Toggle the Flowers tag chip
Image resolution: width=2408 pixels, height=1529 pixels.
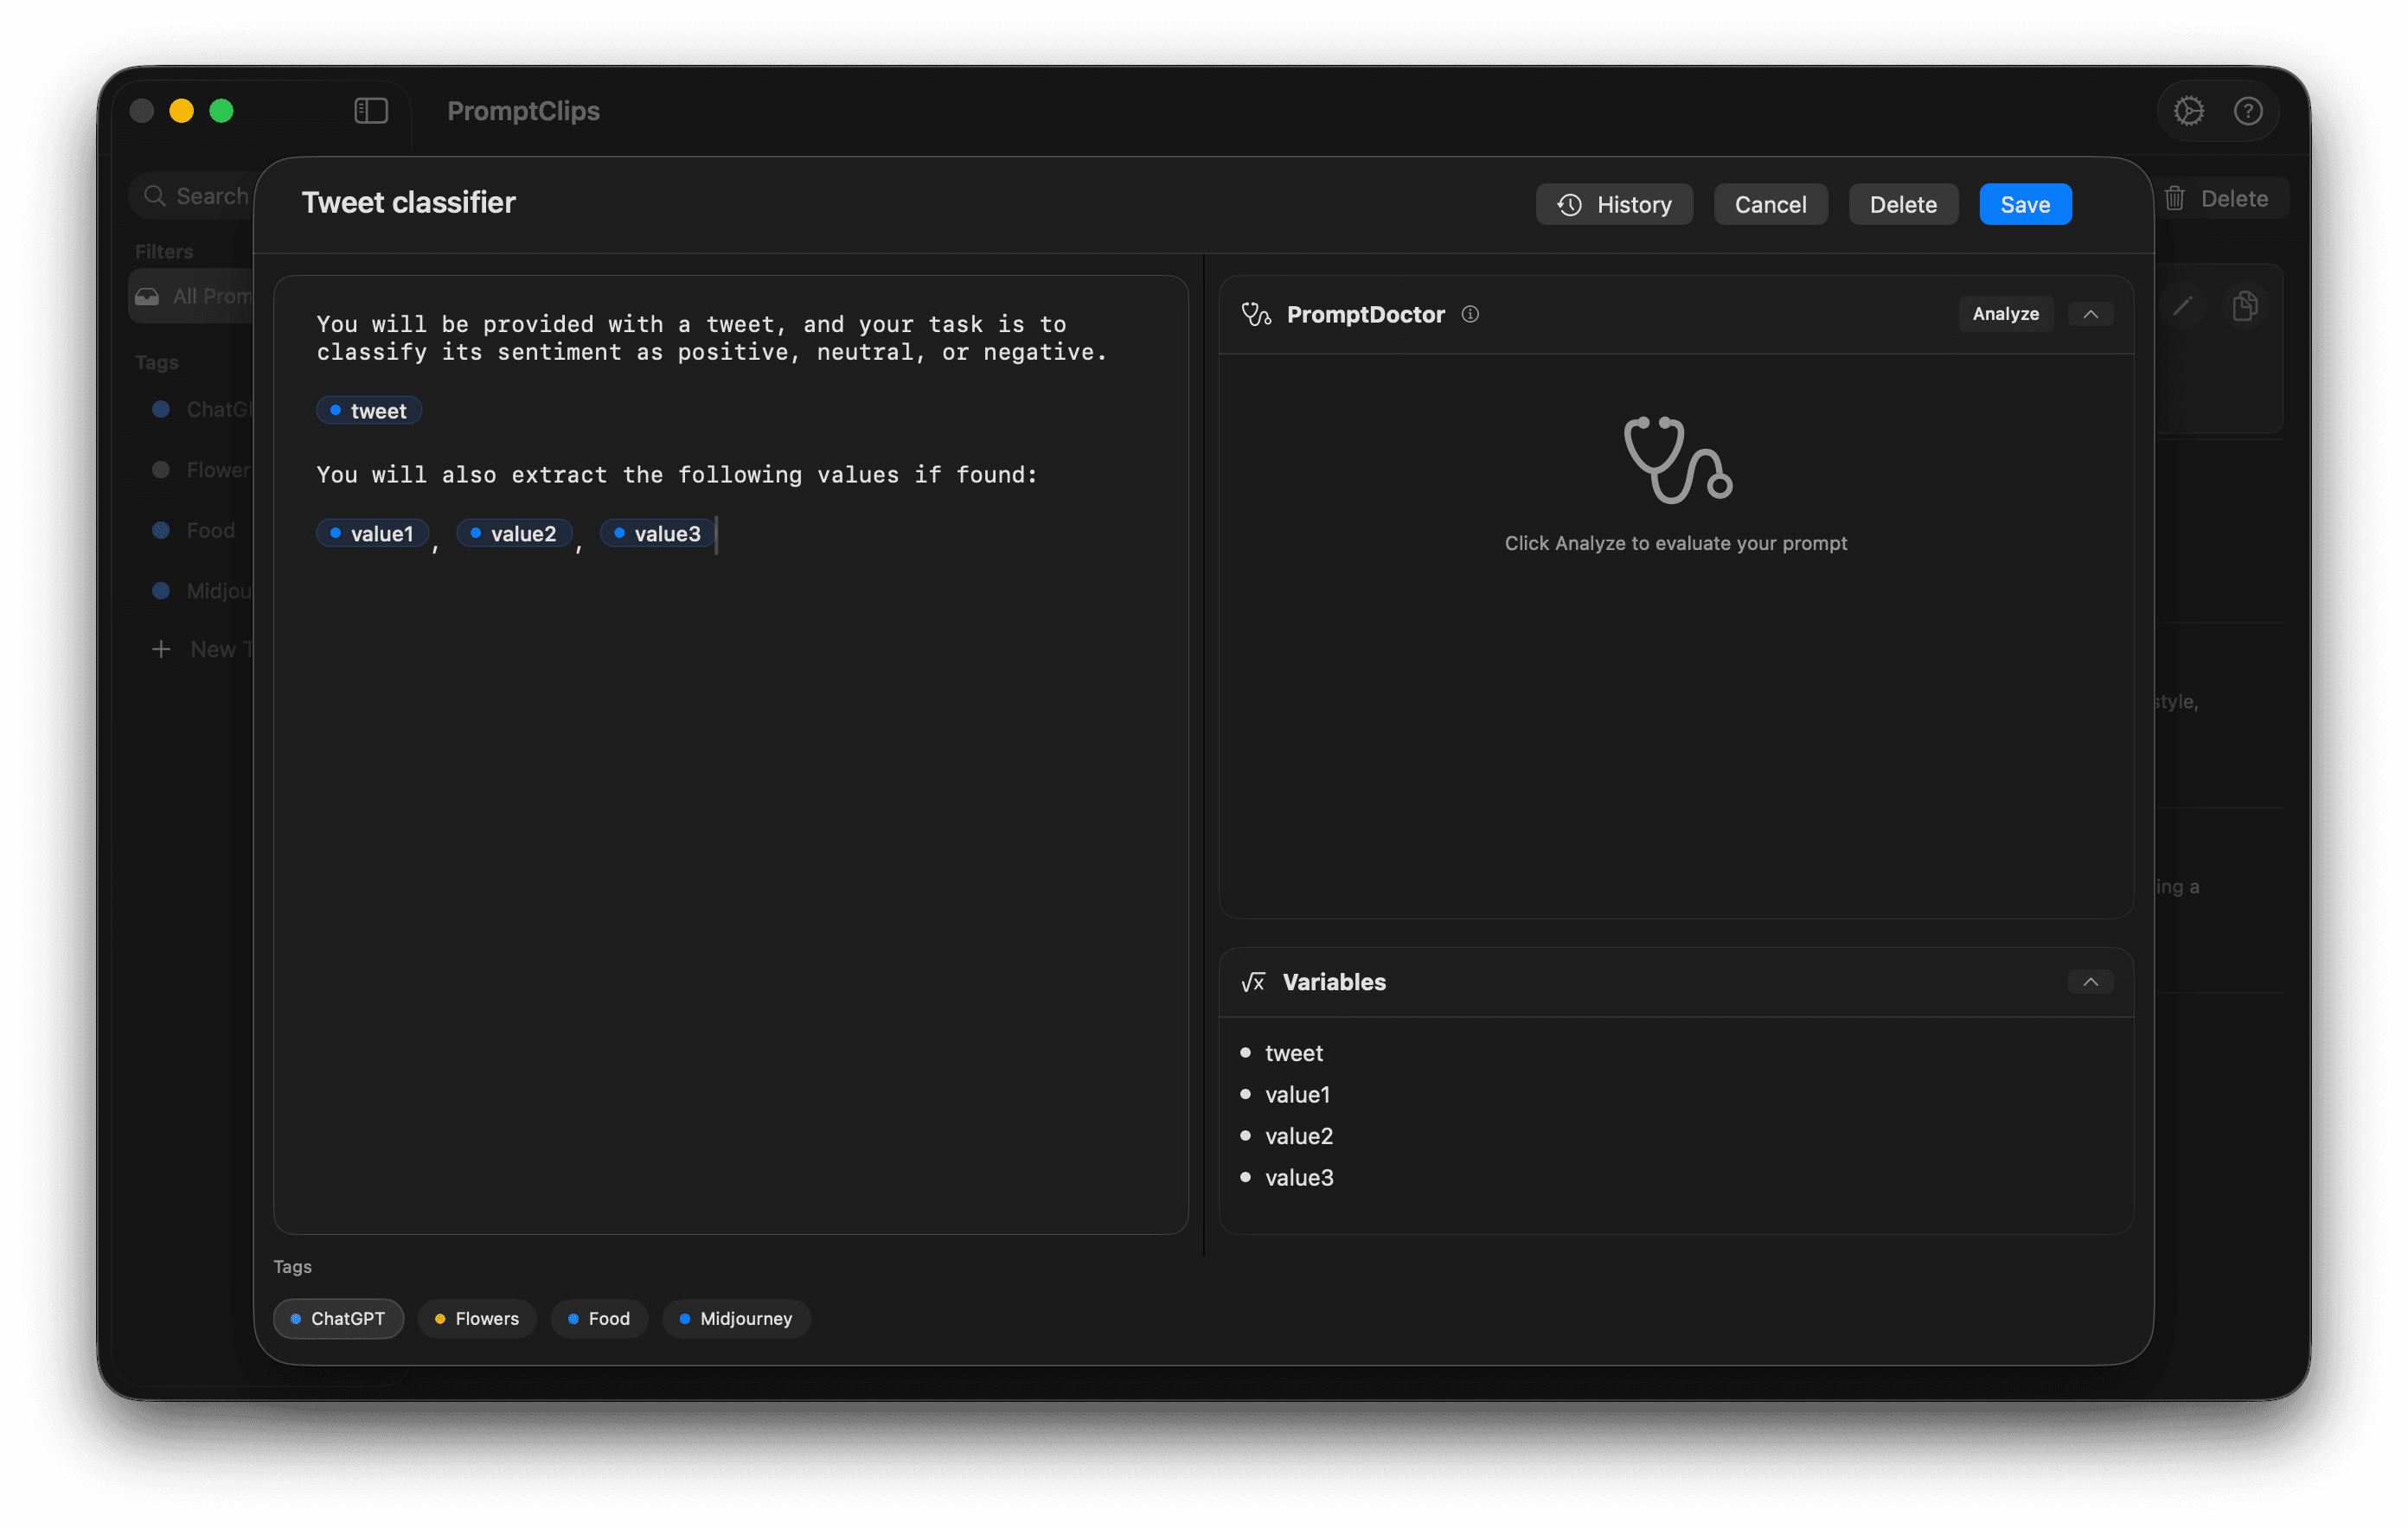477,1318
